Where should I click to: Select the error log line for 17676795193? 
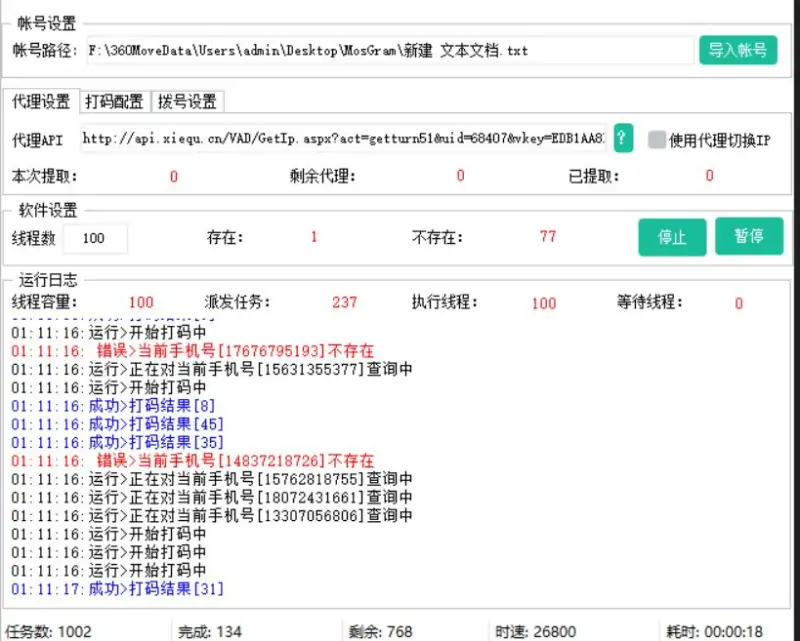(193, 351)
